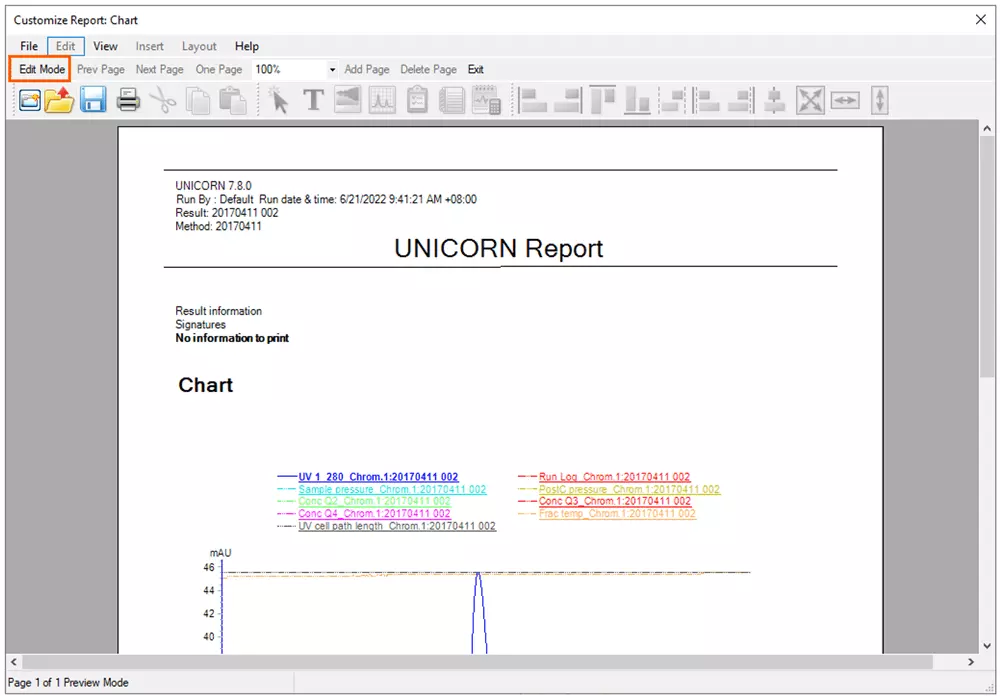Expand the 100% zoom dropdown
Screen dimensions: 1000x696
click(x=332, y=70)
